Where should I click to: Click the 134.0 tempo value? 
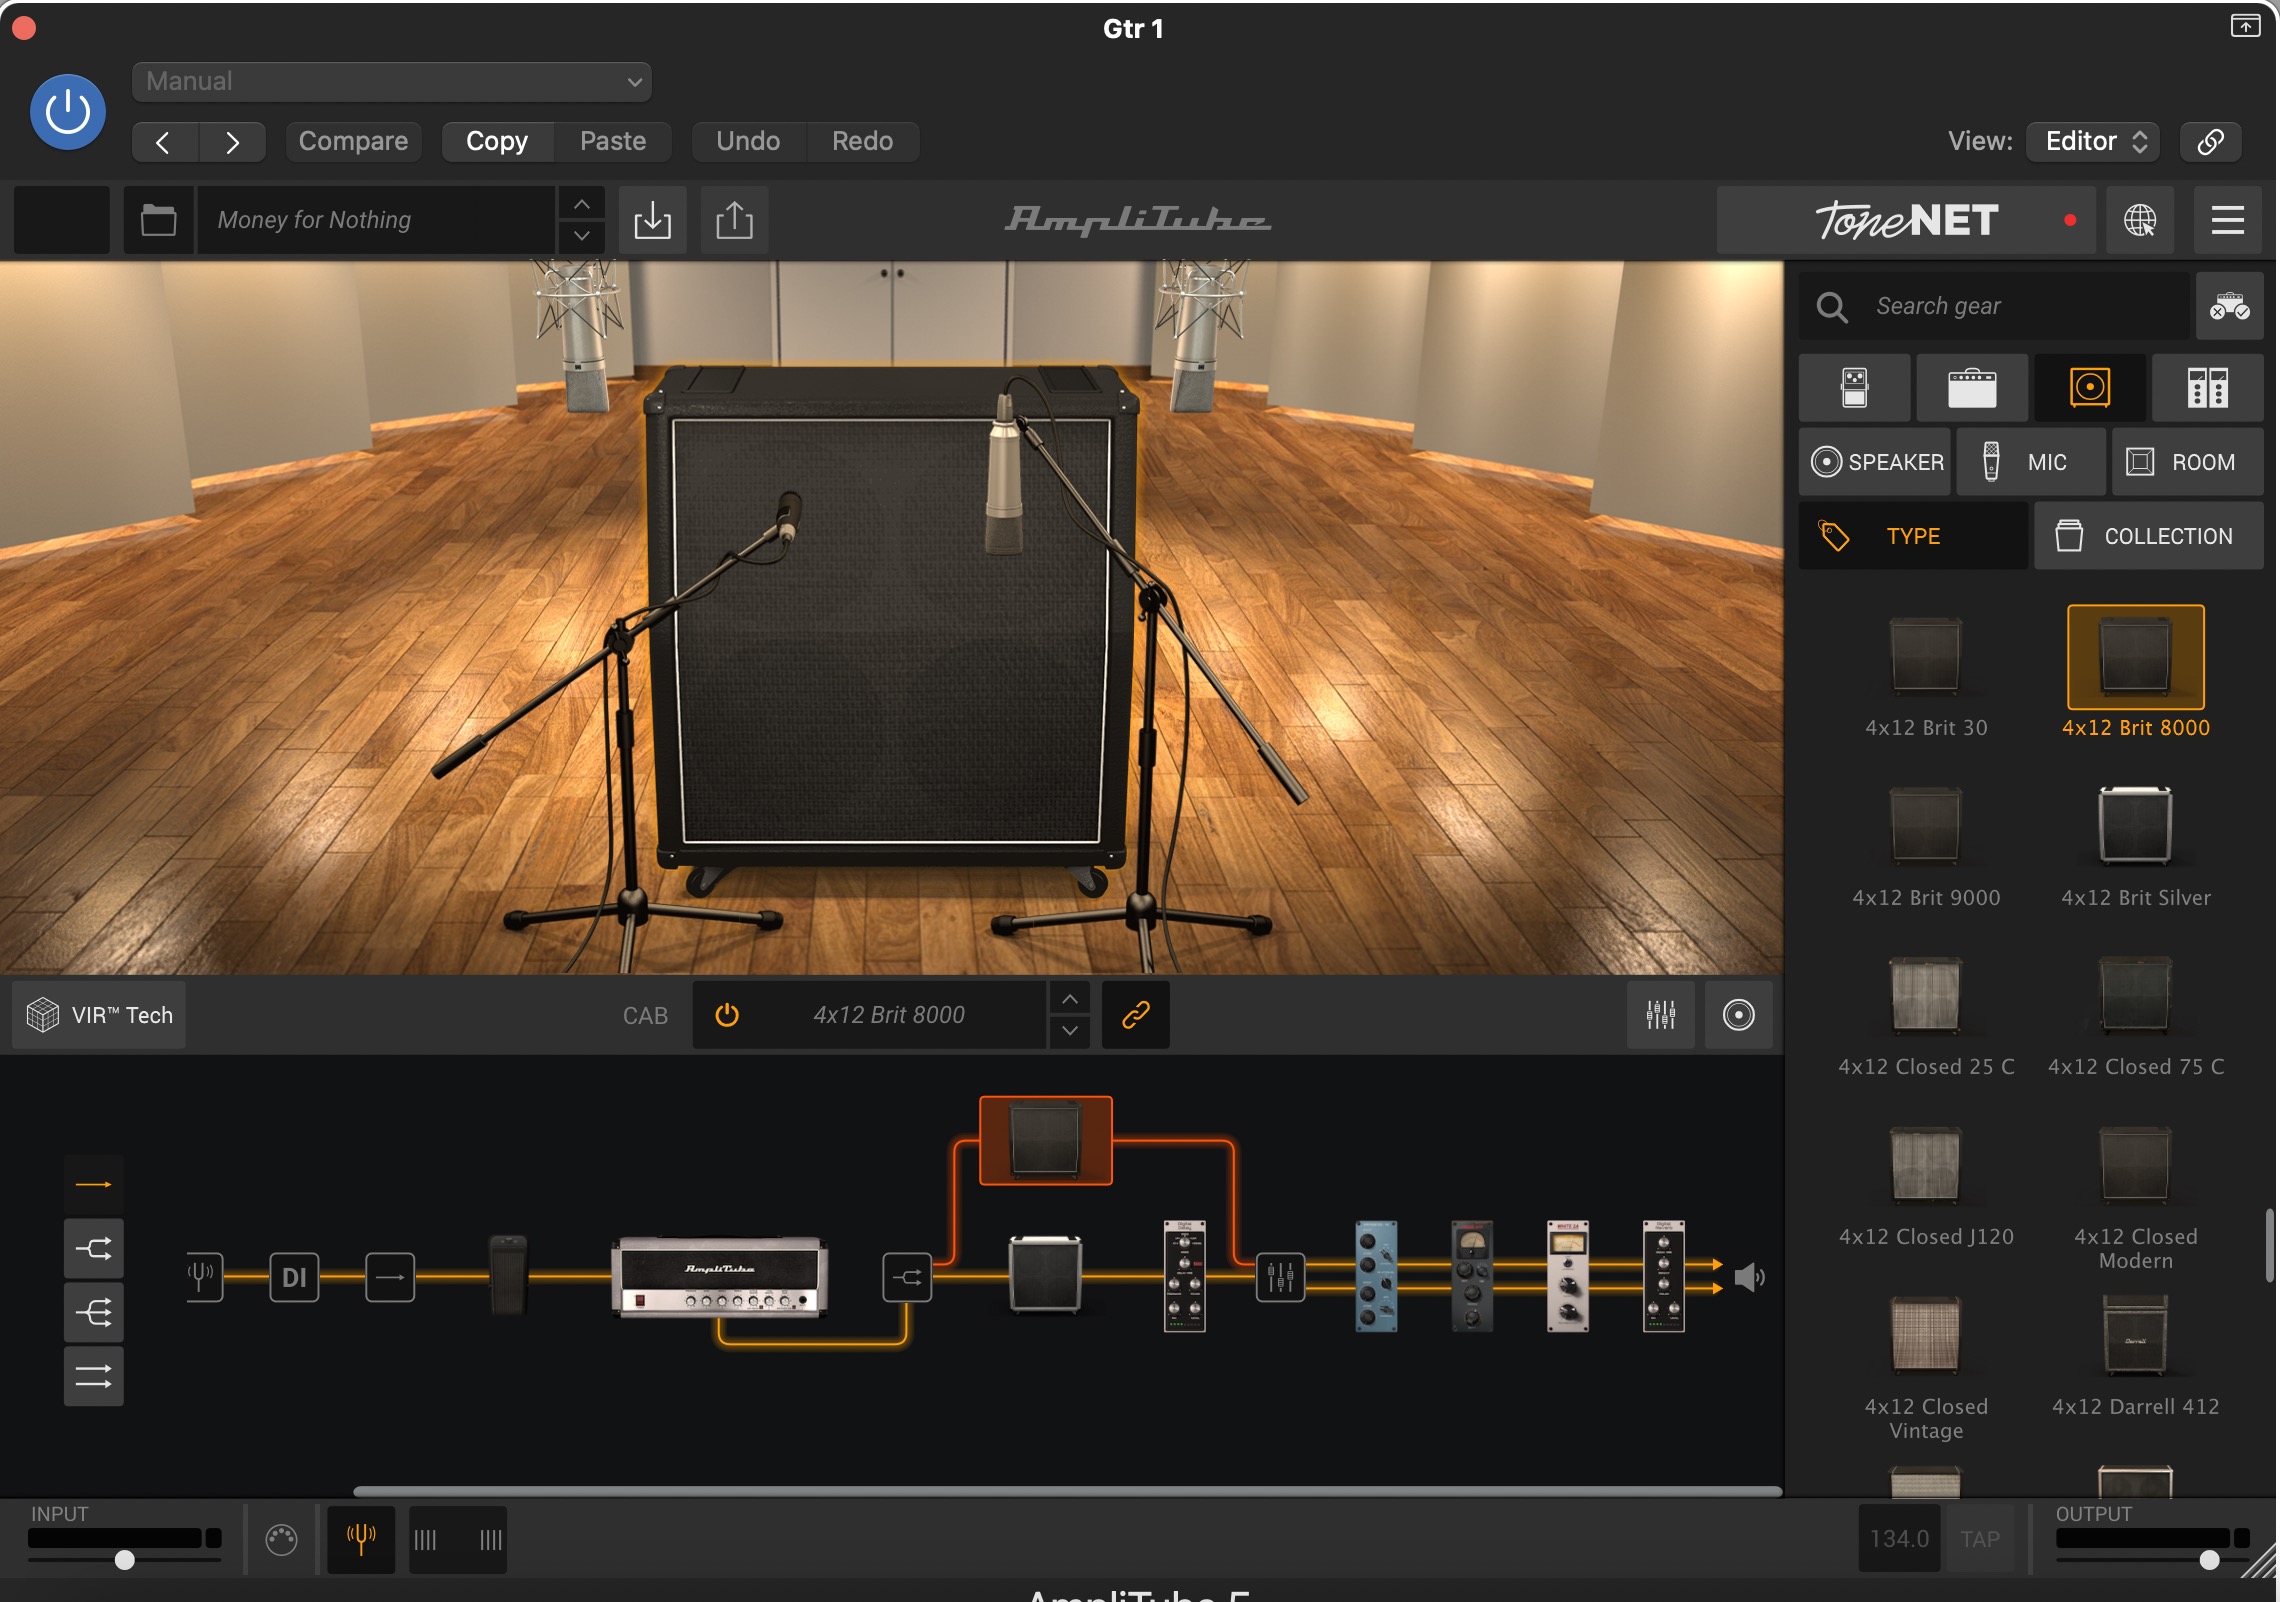[x=1899, y=1539]
